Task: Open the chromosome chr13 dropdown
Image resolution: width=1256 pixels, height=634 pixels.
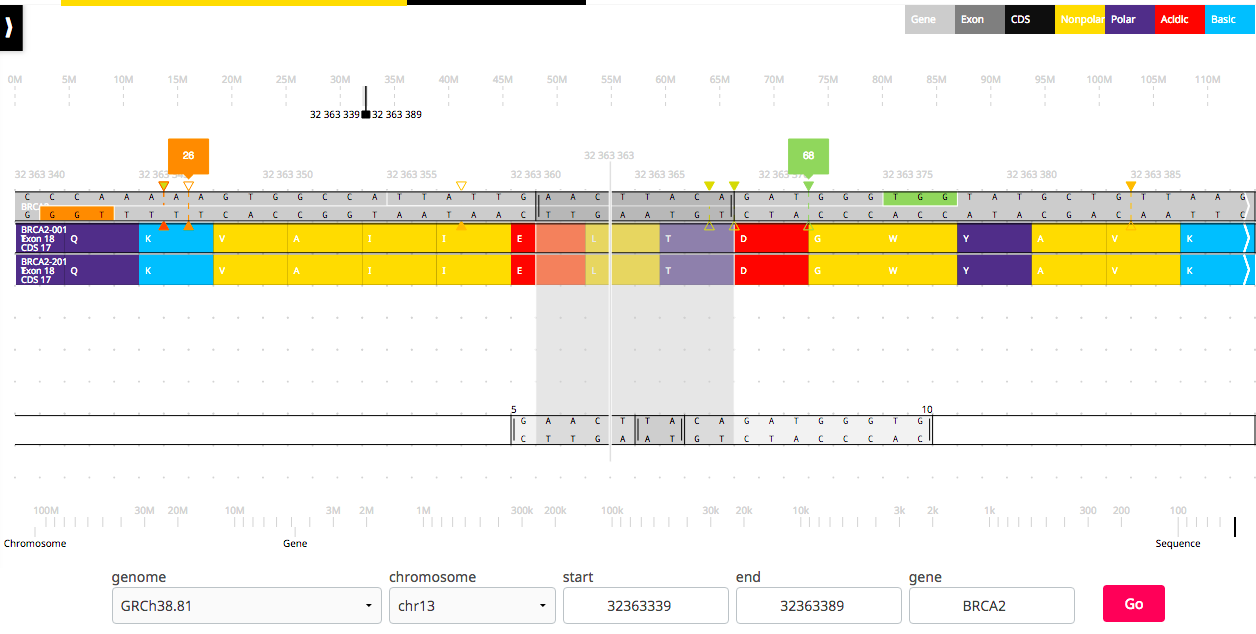Action: pyautogui.click(x=471, y=605)
